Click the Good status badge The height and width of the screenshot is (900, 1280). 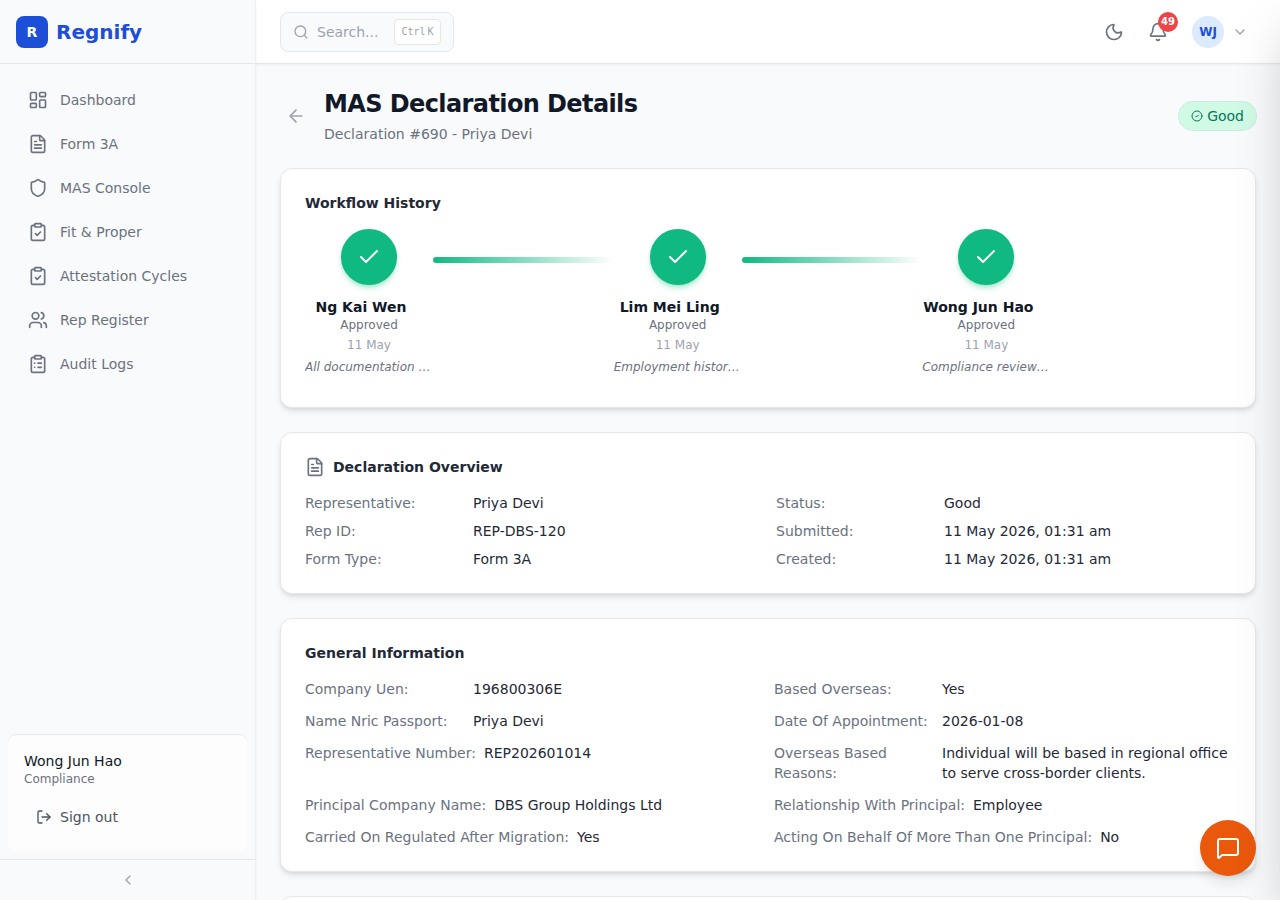click(1217, 116)
